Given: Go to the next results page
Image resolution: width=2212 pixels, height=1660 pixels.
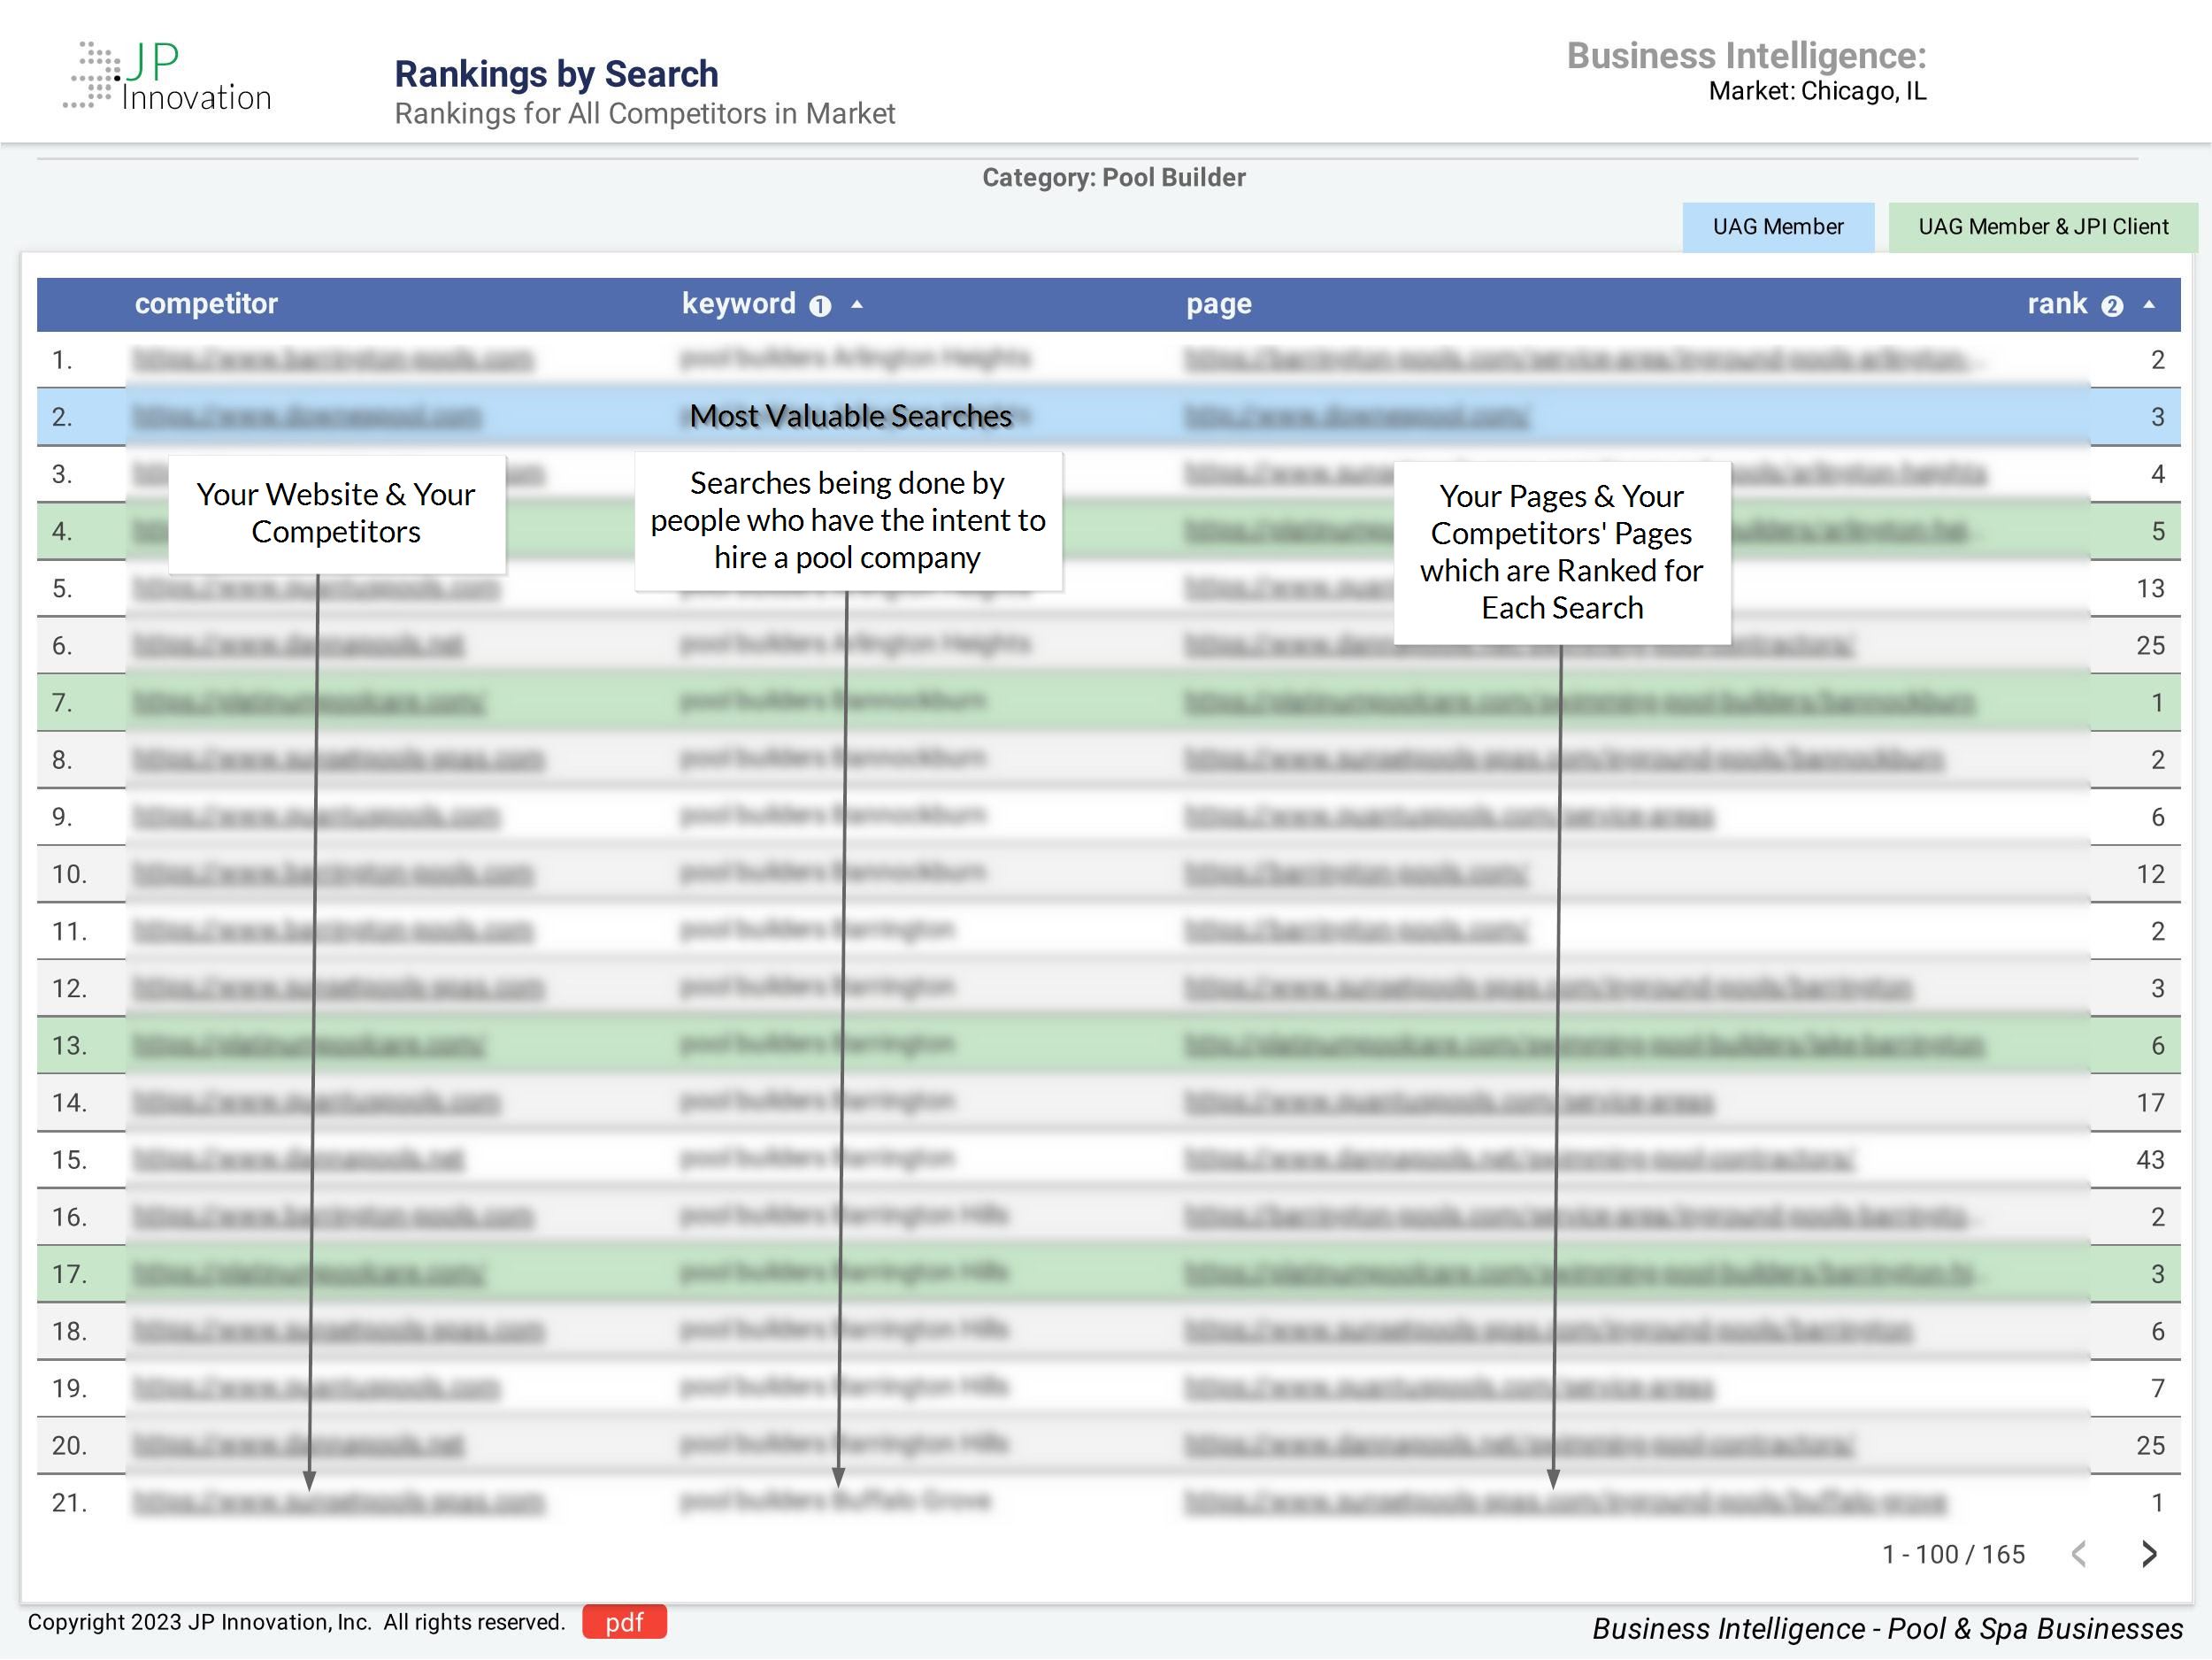Looking at the screenshot, I should pyautogui.click(x=2149, y=1554).
